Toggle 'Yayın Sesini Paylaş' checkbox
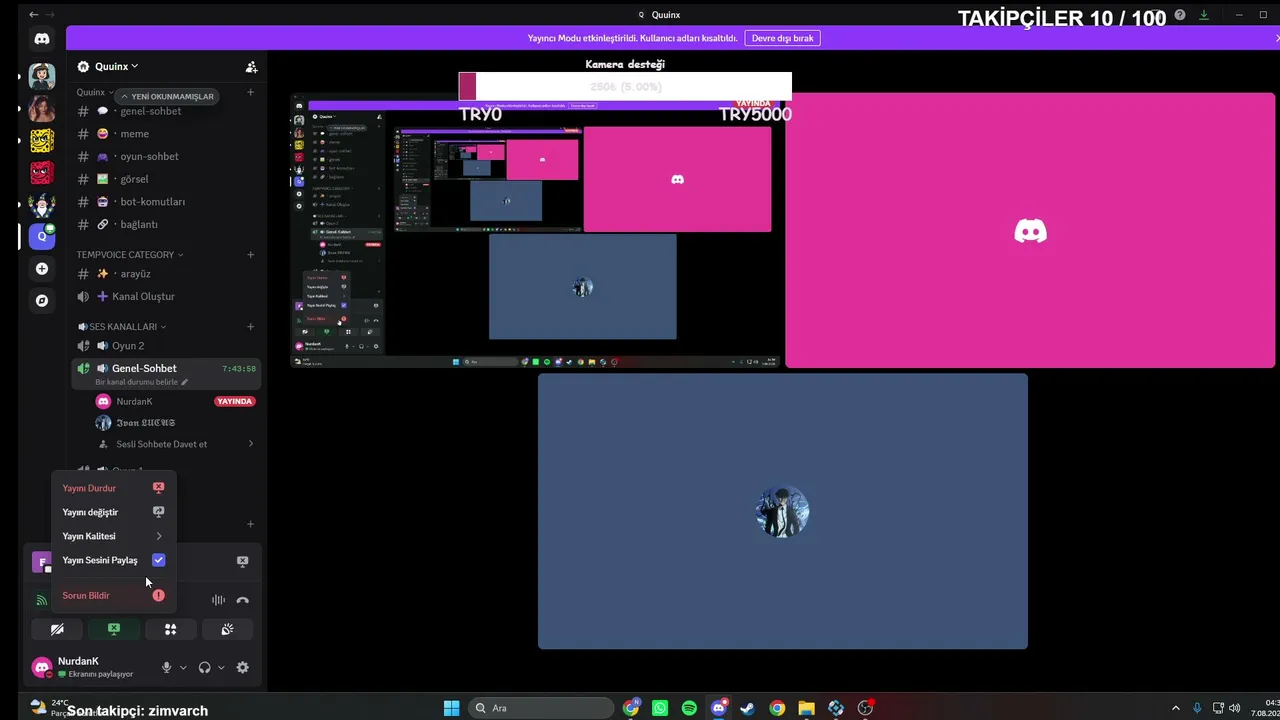 (158, 560)
